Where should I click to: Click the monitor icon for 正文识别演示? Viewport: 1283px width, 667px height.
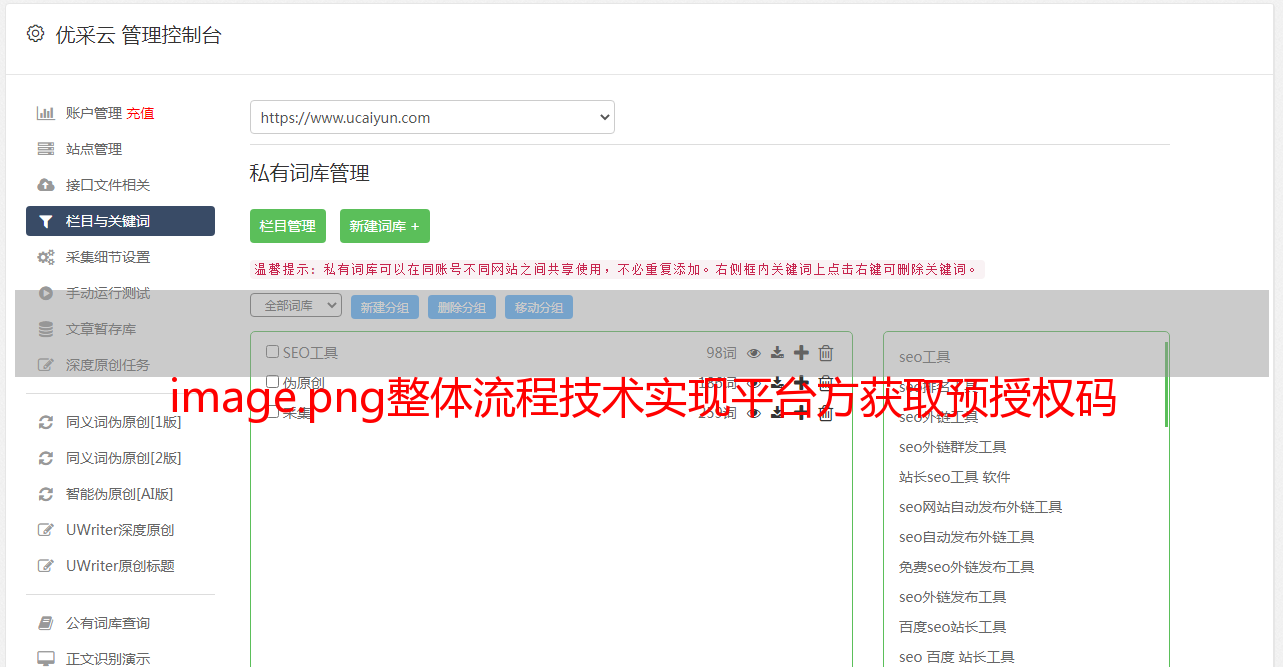(x=46, y=659)
